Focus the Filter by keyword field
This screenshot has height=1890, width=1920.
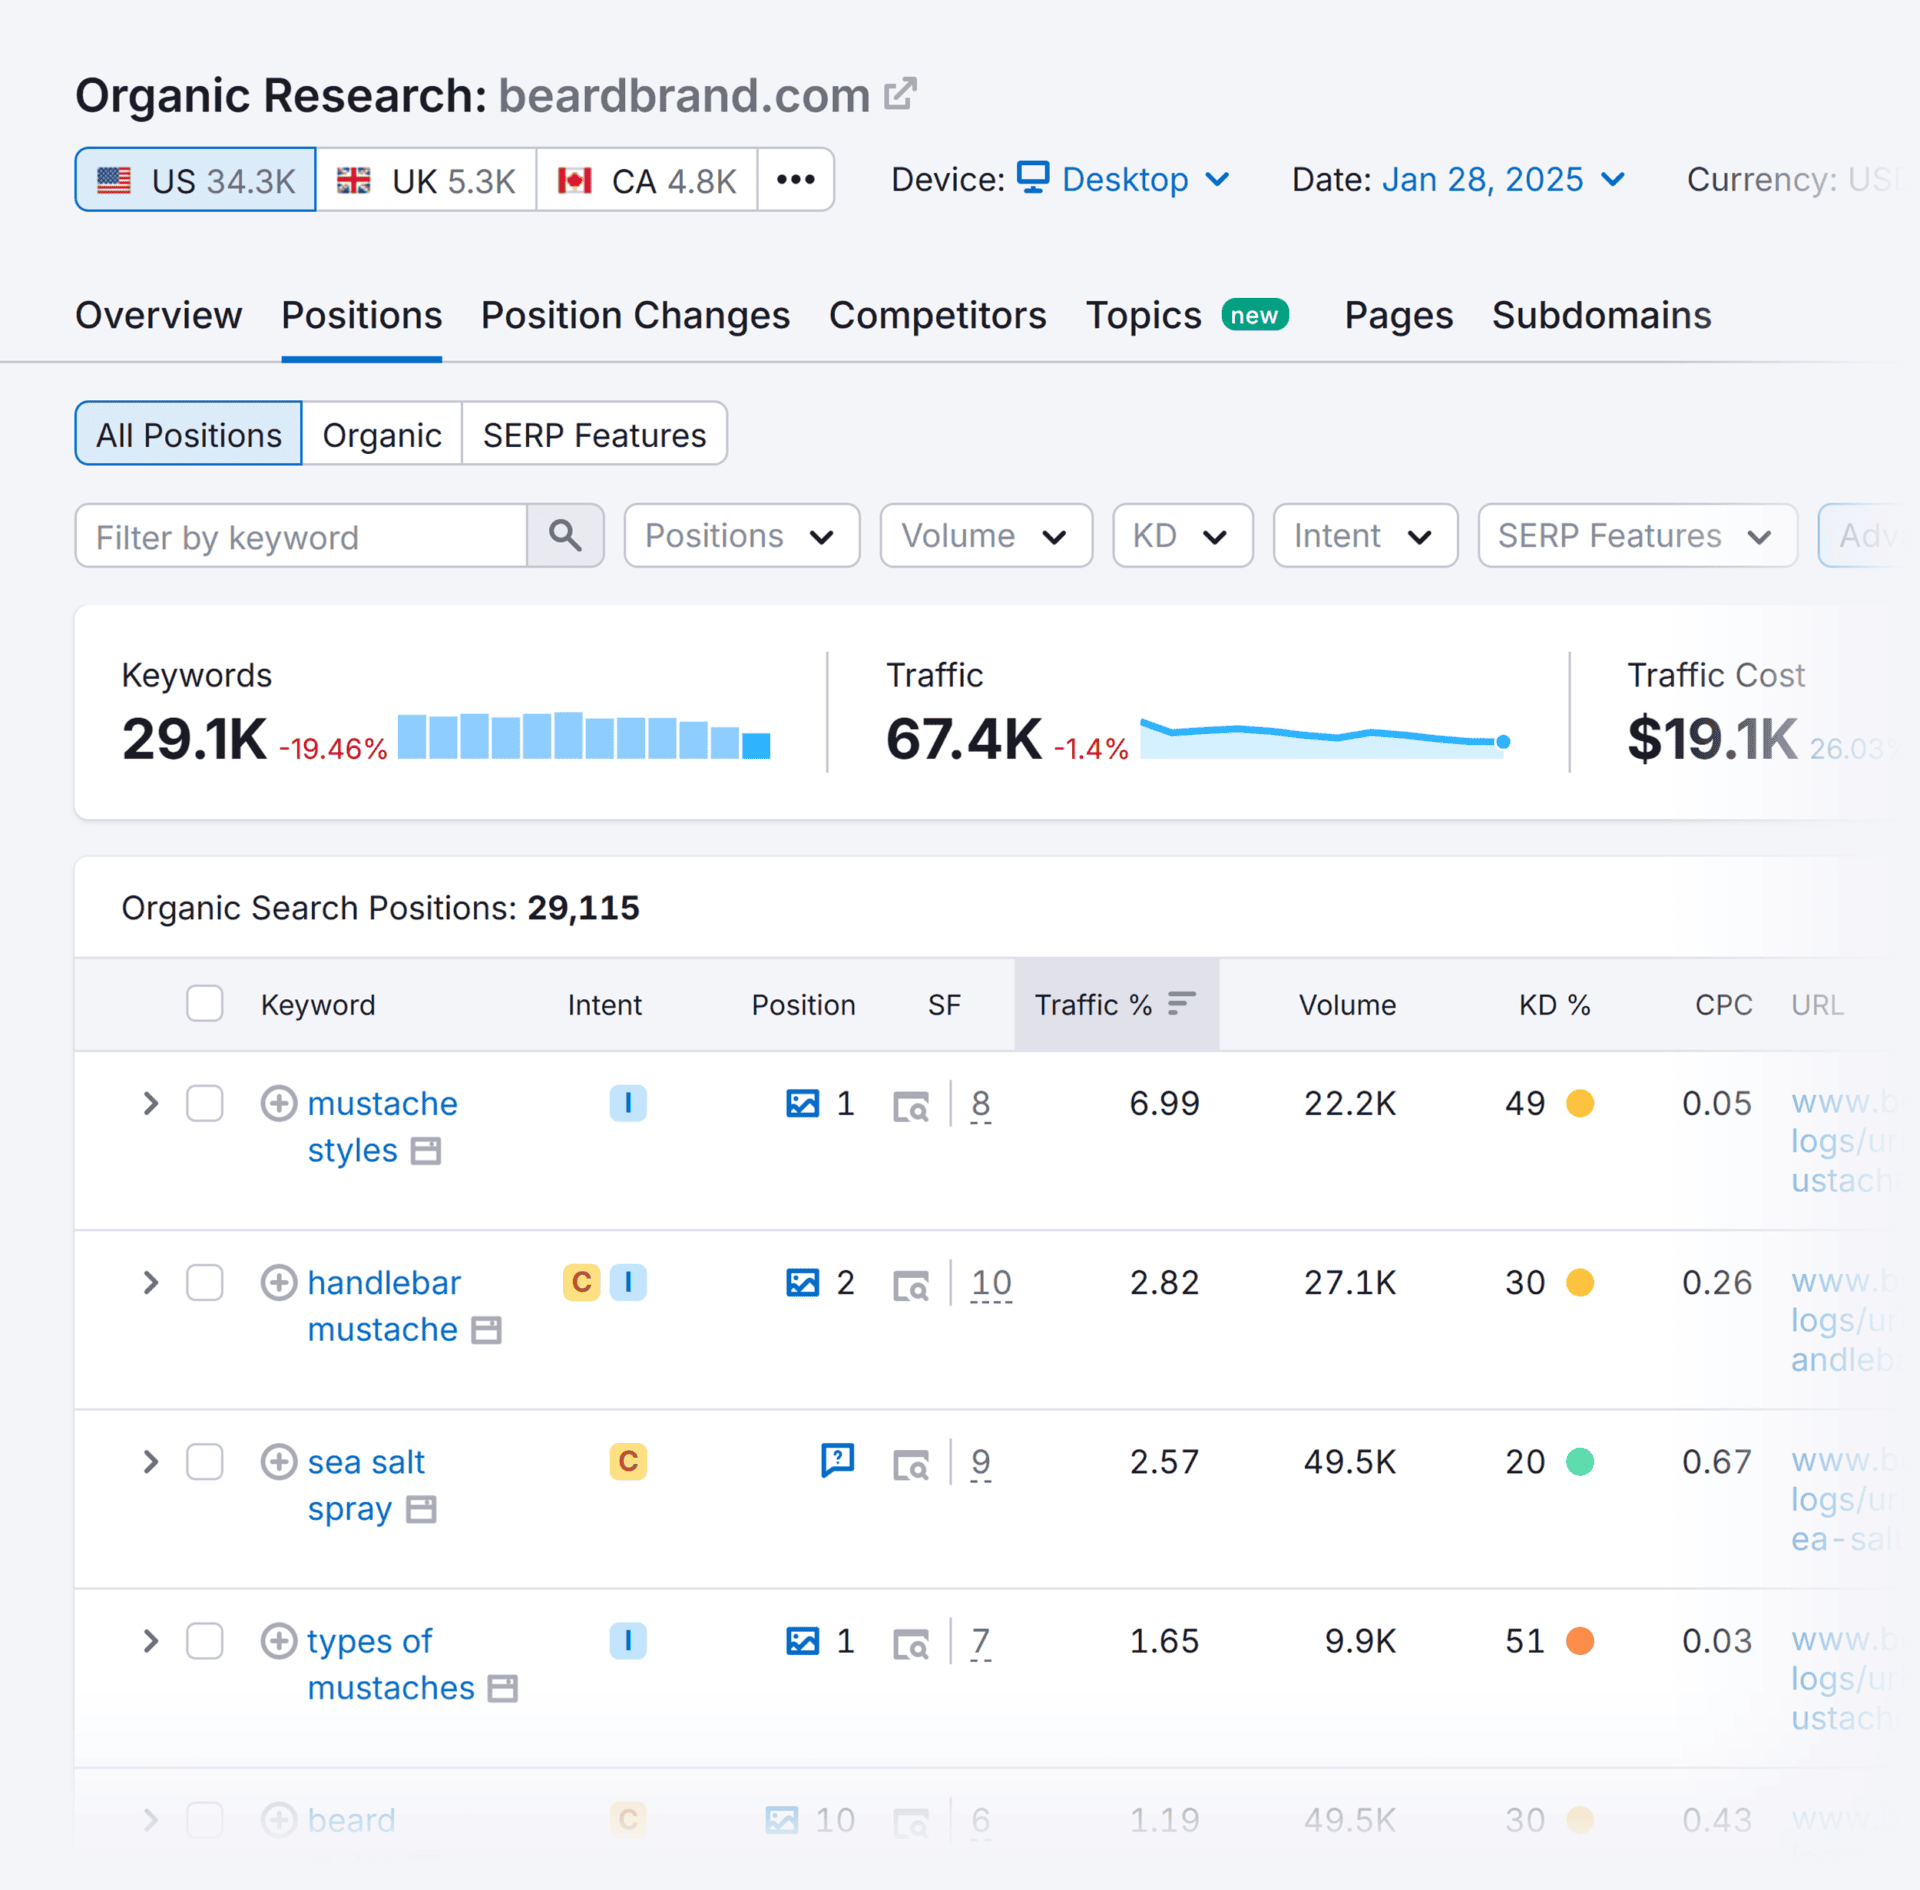point(301,536)
